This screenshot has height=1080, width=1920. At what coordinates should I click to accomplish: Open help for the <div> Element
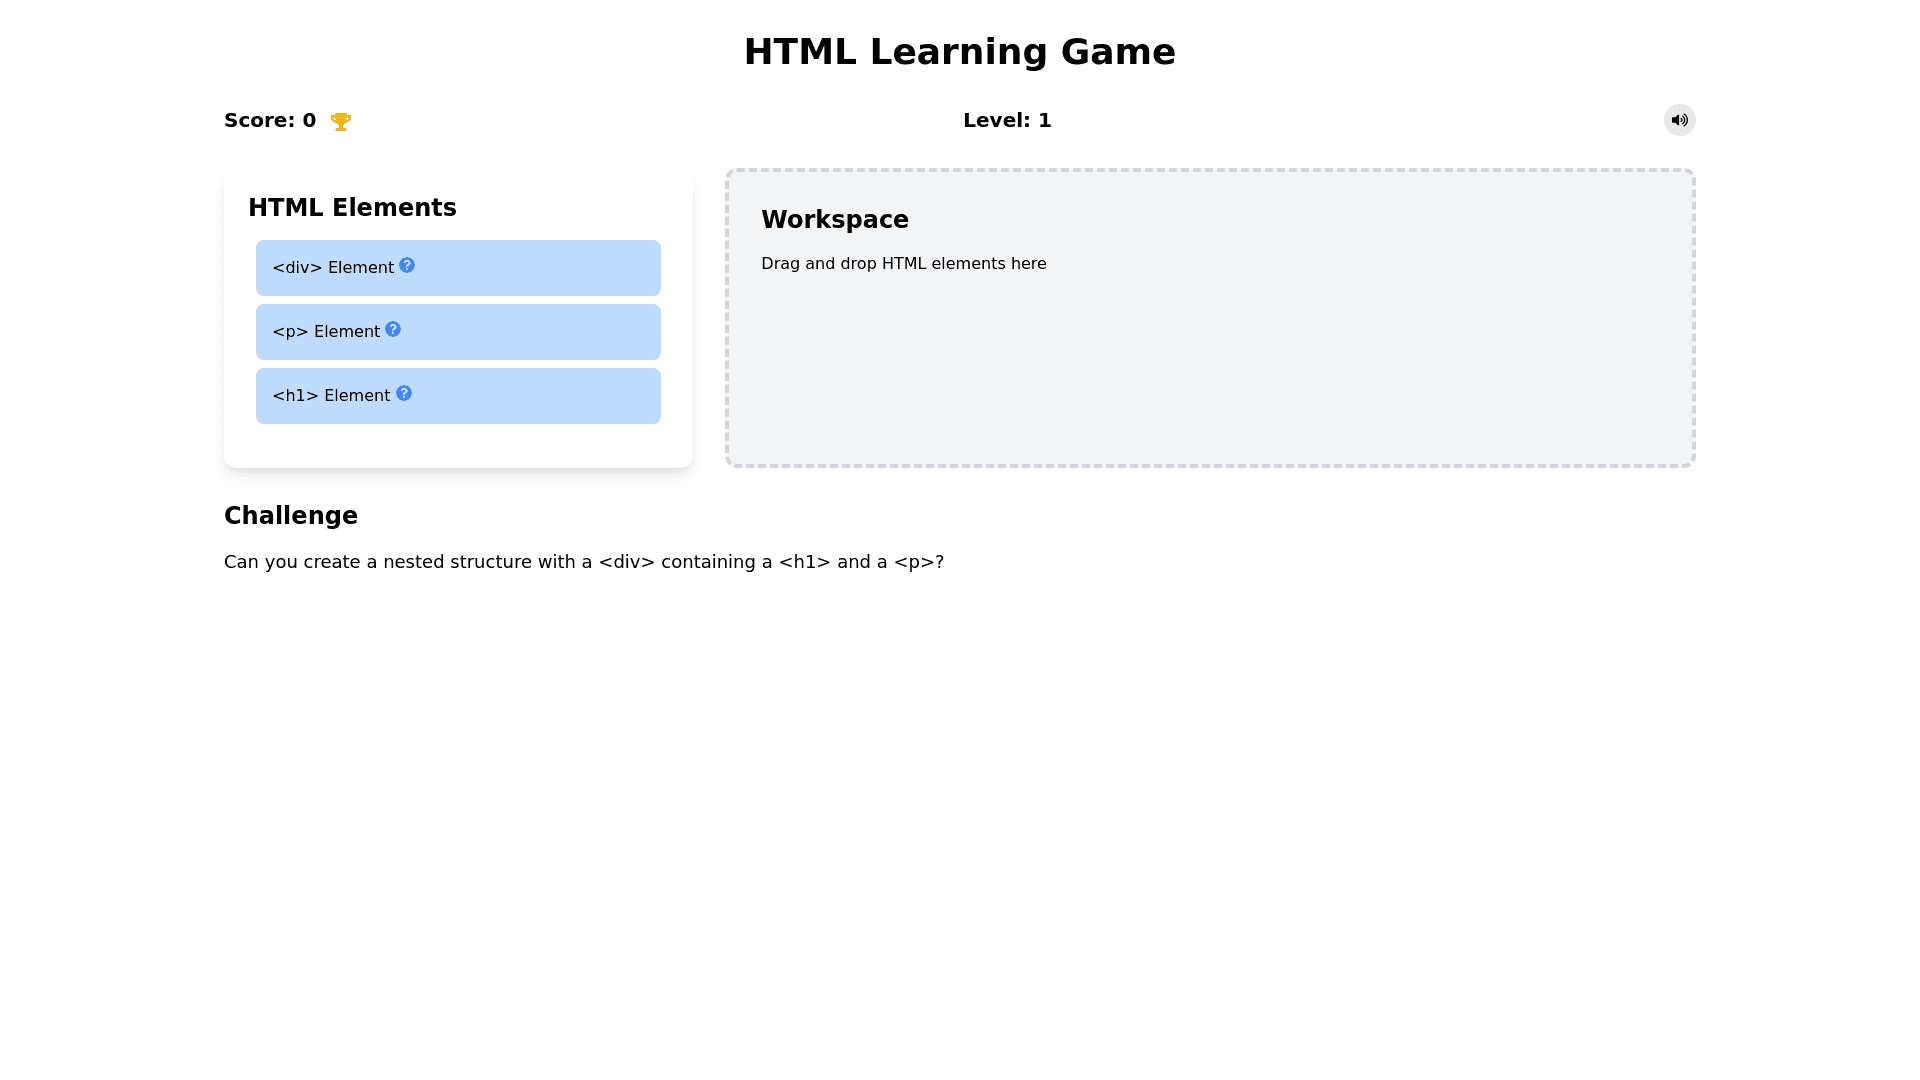coord(407,265)
